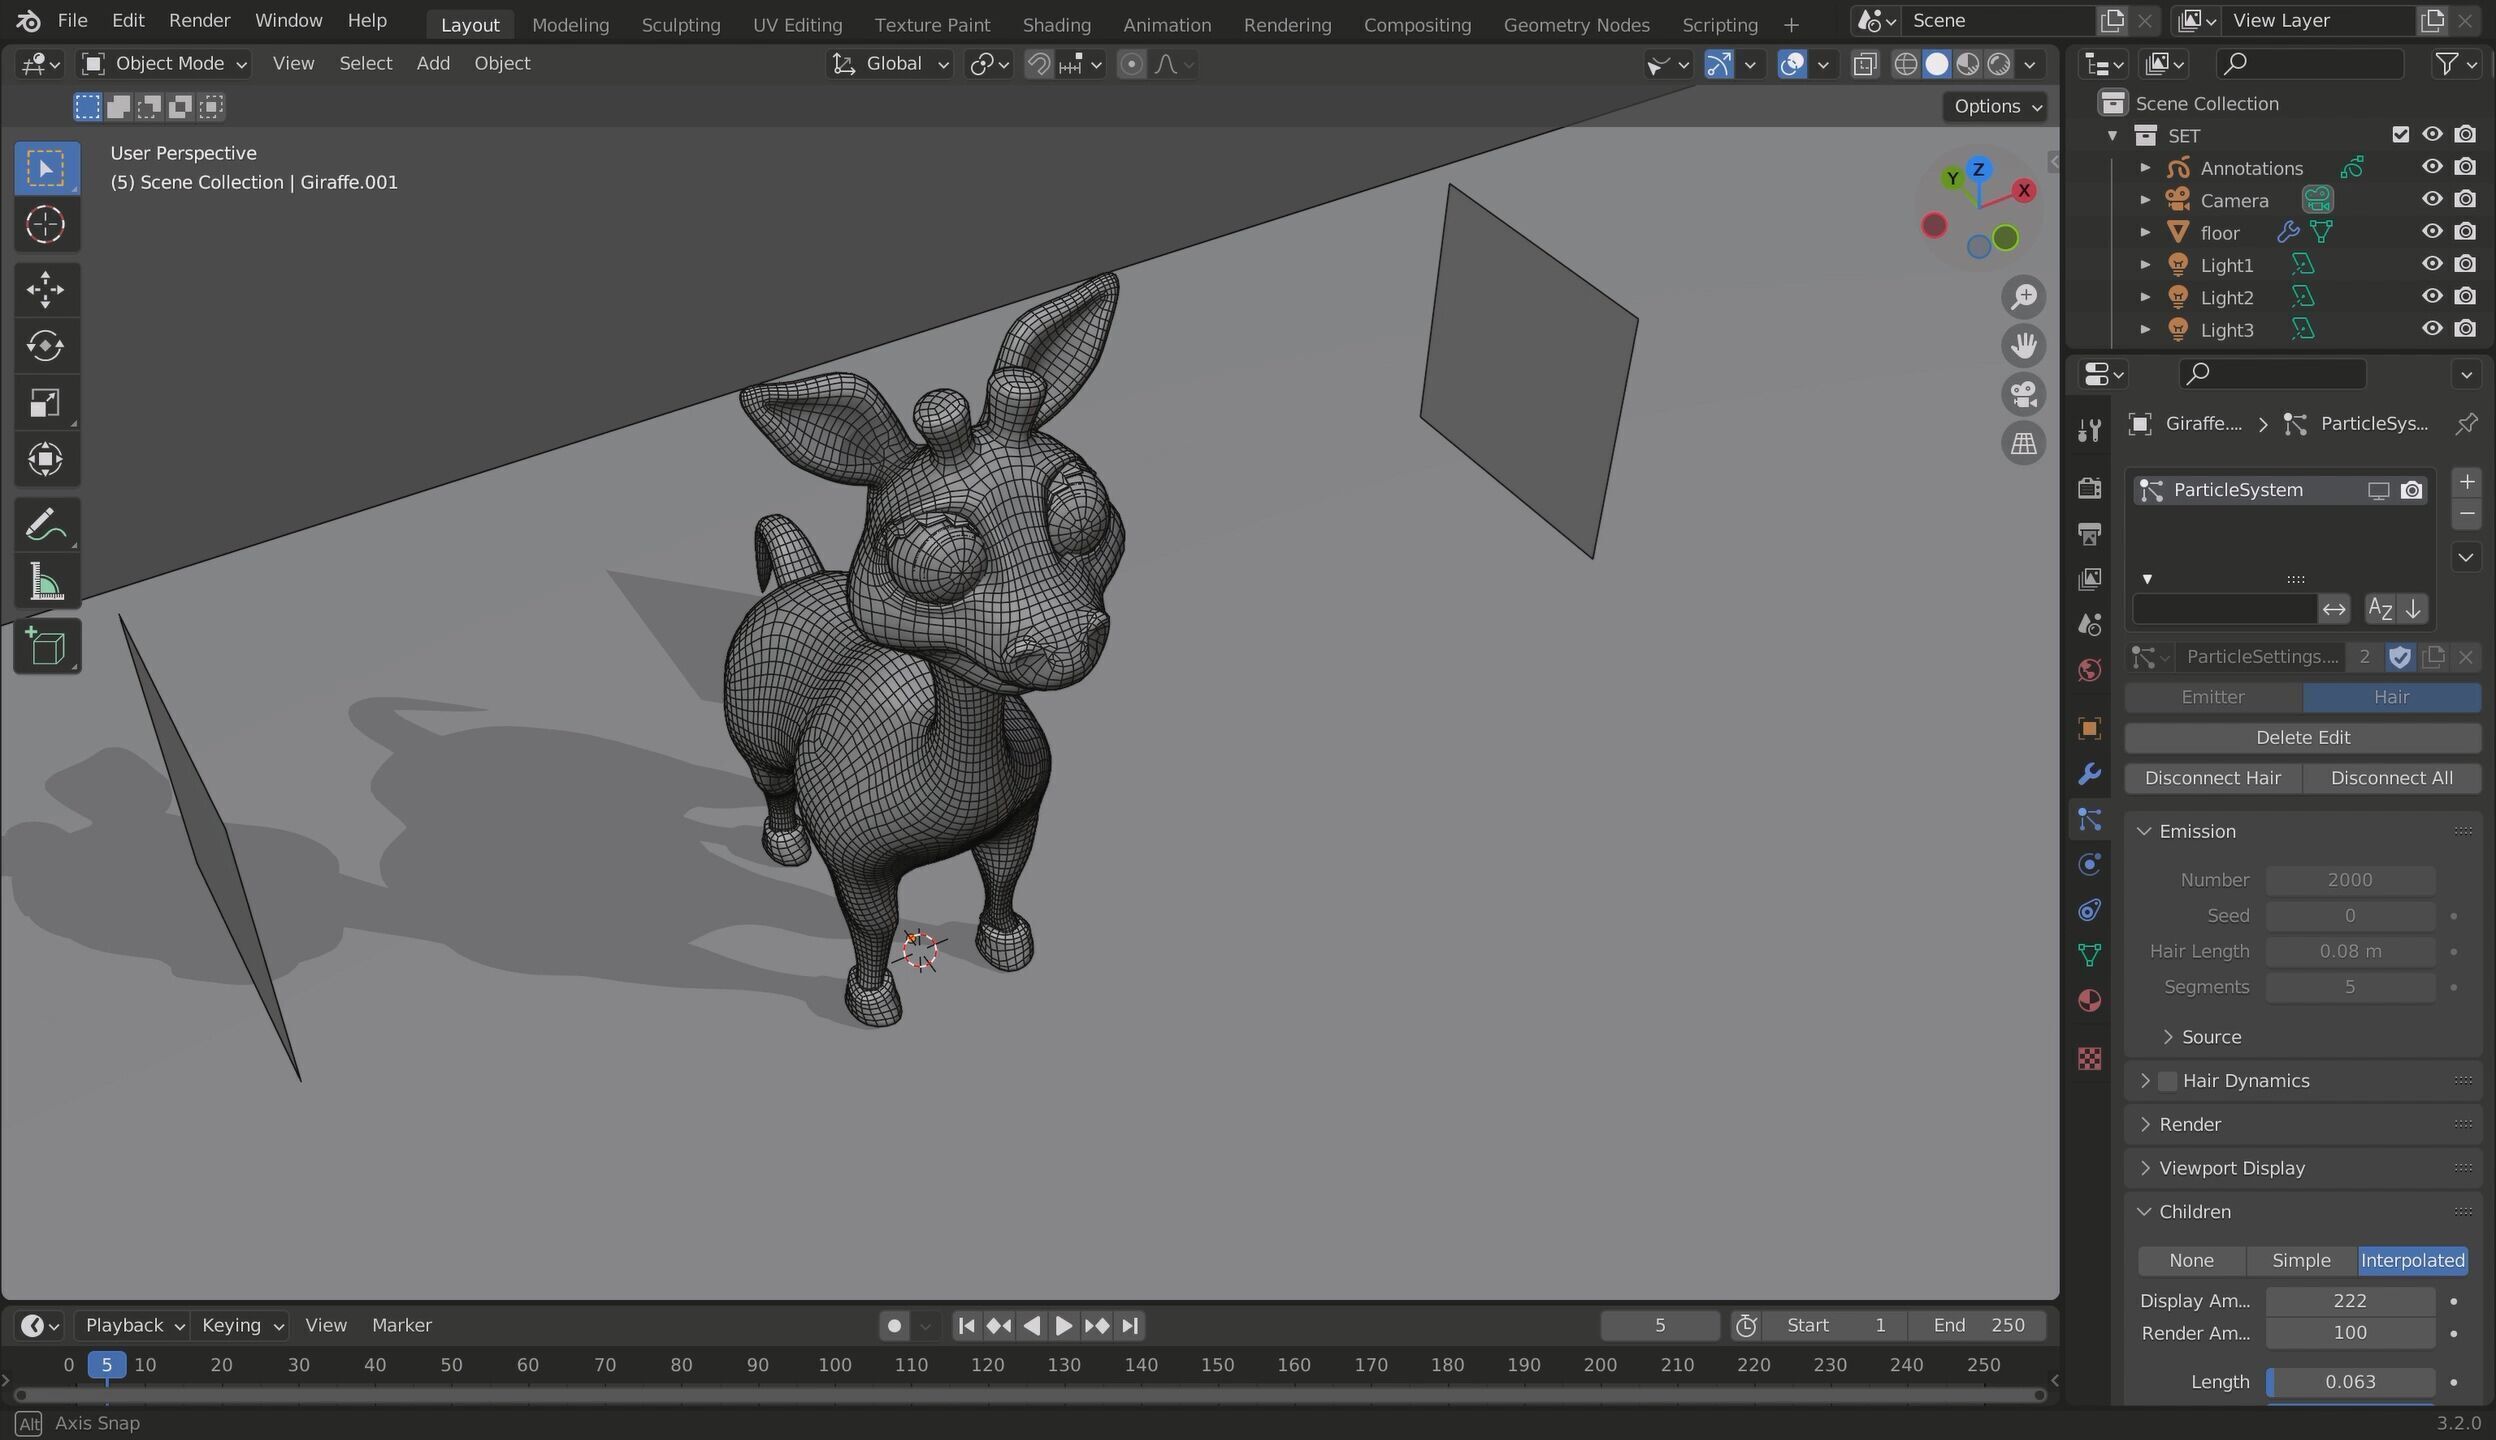This screenshot has height=1440, width=2496.
Task: Activate the Move tool
Action: point(46,289)
